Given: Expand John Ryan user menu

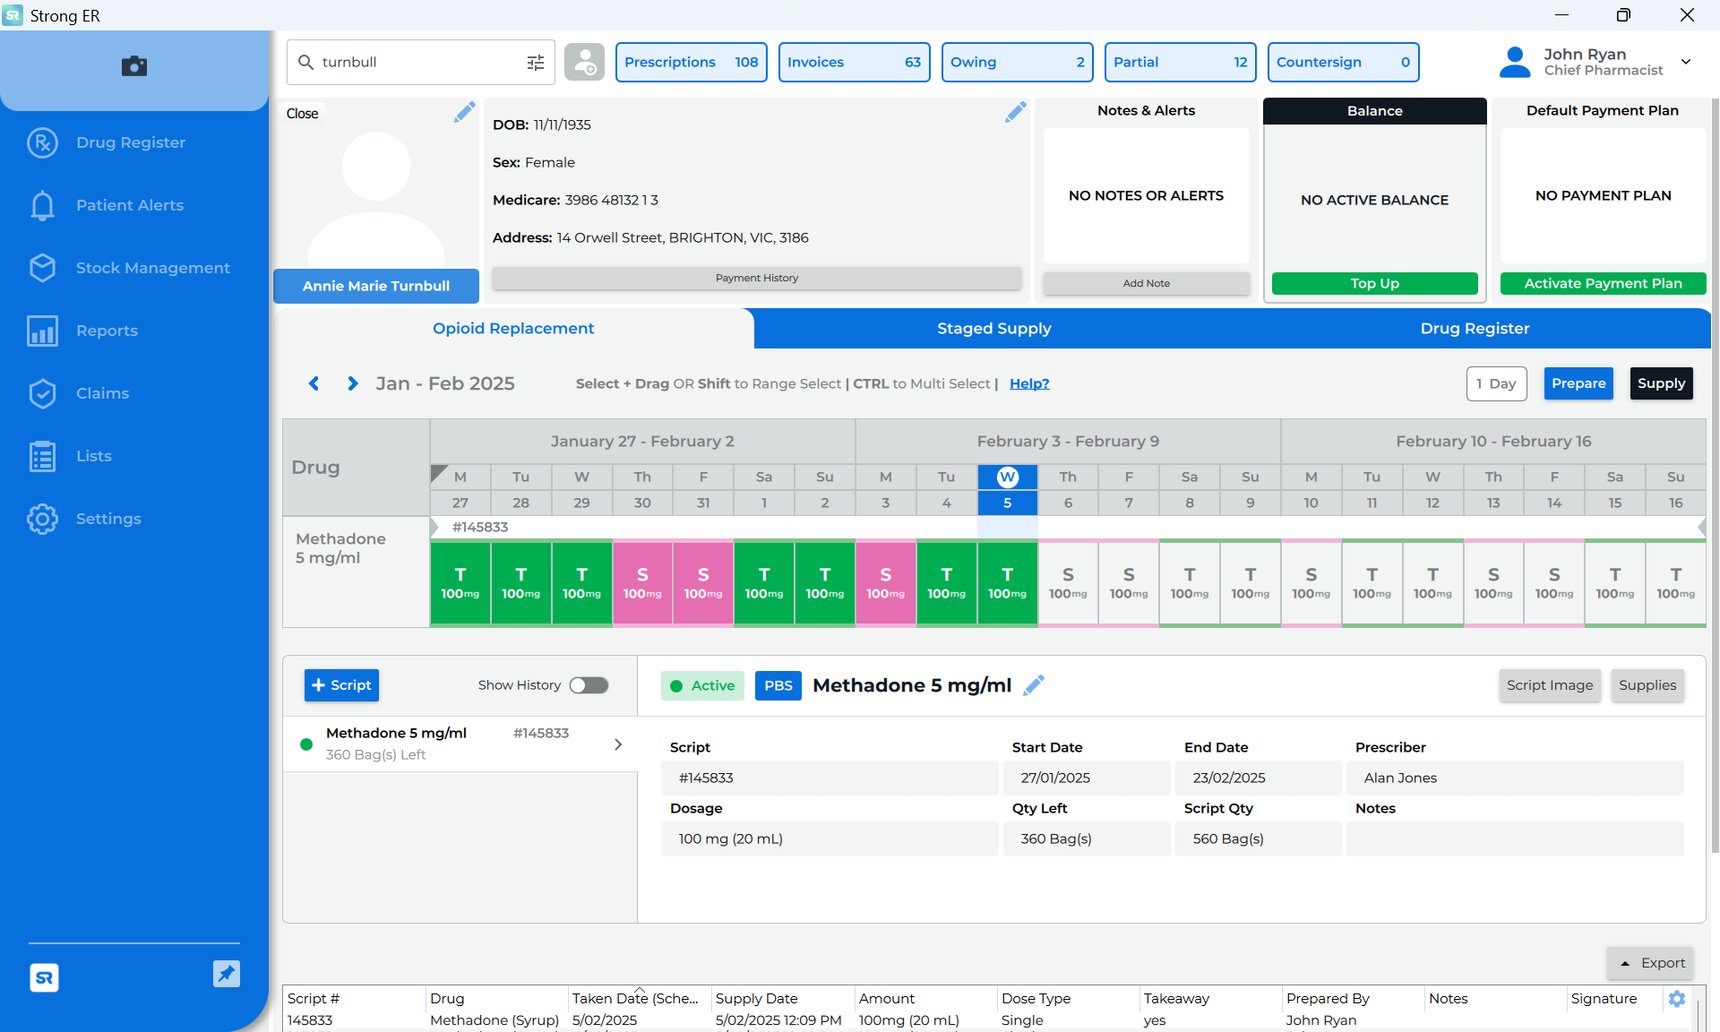Looking at the screenshot, I should click(1686, 62).
